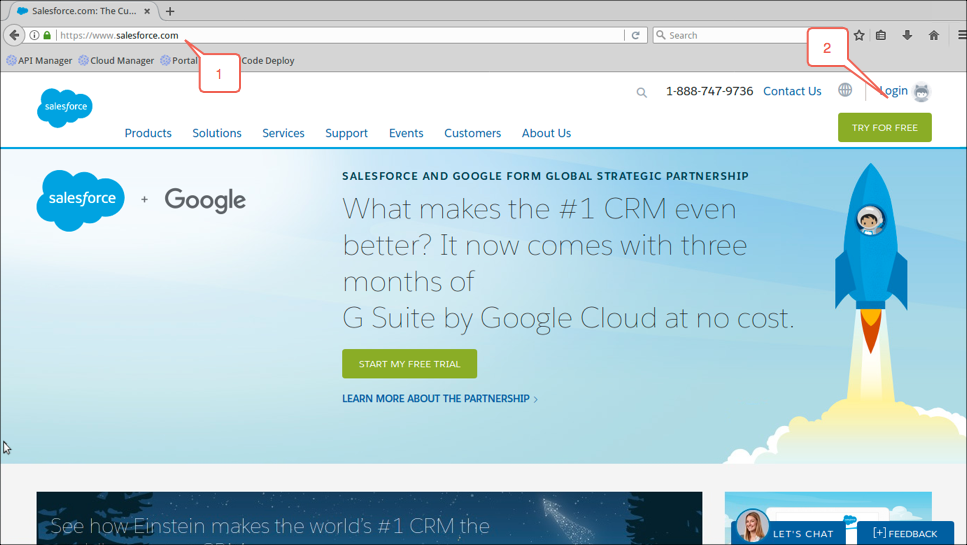Click the Salesforce cloud logo in header

[65, 107]
